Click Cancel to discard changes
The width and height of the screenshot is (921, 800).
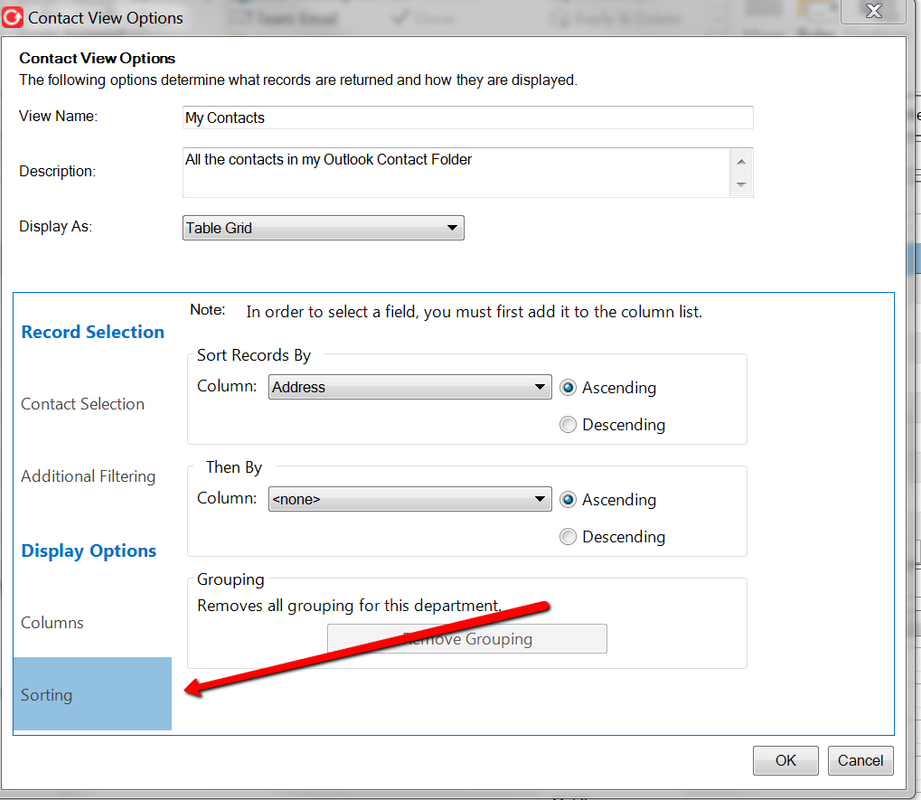pos(861,761)
